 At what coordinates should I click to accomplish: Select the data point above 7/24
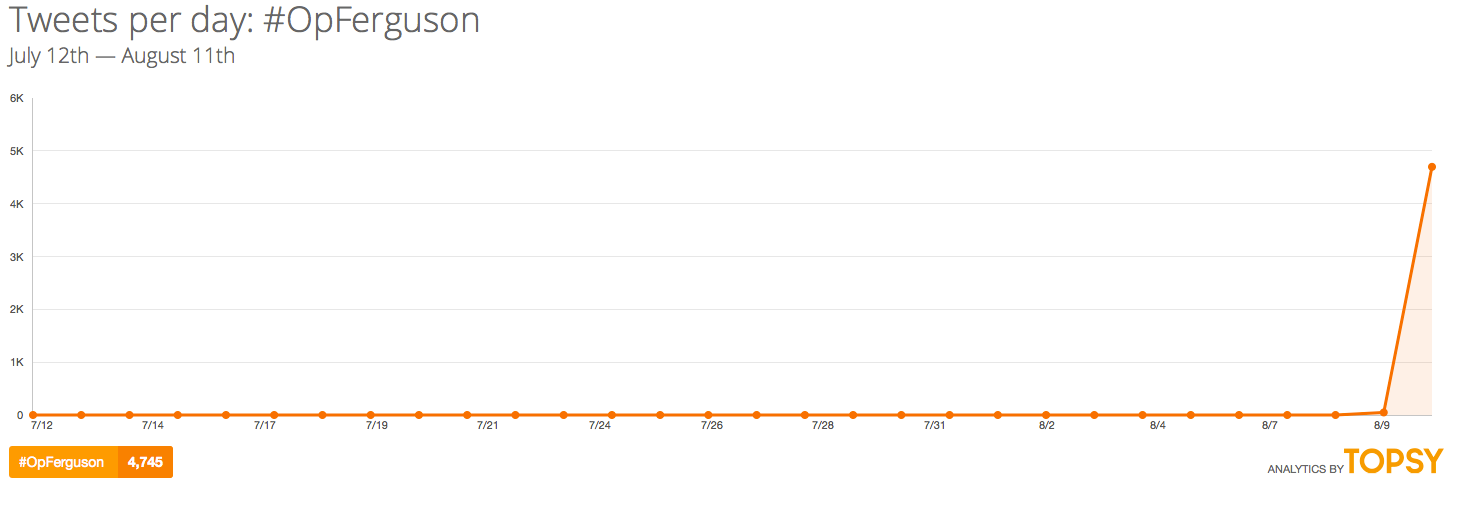click(x=612, y=414)
